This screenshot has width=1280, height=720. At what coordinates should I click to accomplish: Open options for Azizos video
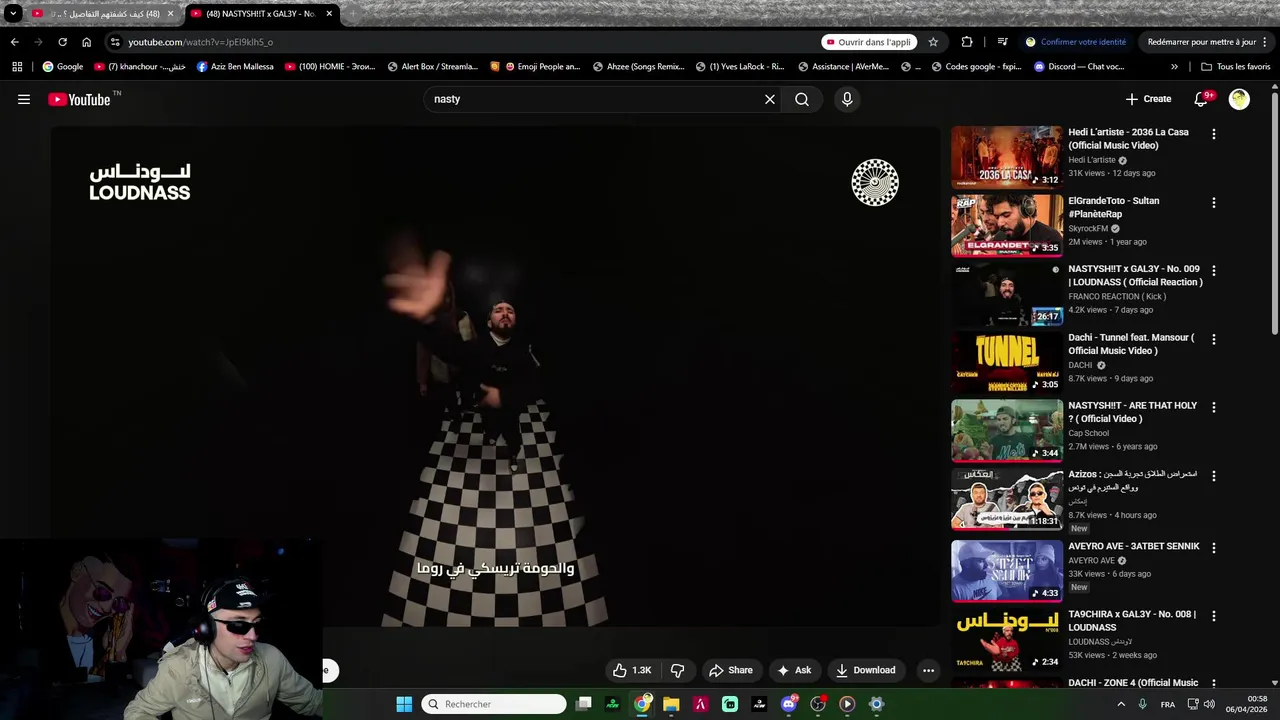point(1214,476)
